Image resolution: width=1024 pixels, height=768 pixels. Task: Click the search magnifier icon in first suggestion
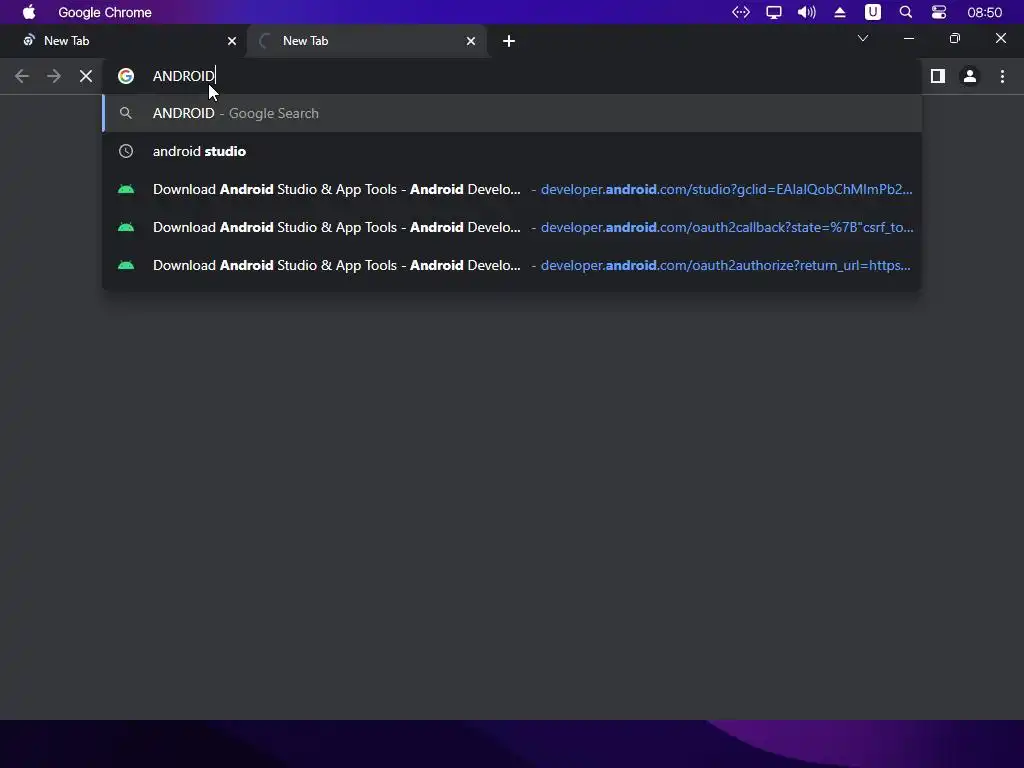click(x=126, y=113)
